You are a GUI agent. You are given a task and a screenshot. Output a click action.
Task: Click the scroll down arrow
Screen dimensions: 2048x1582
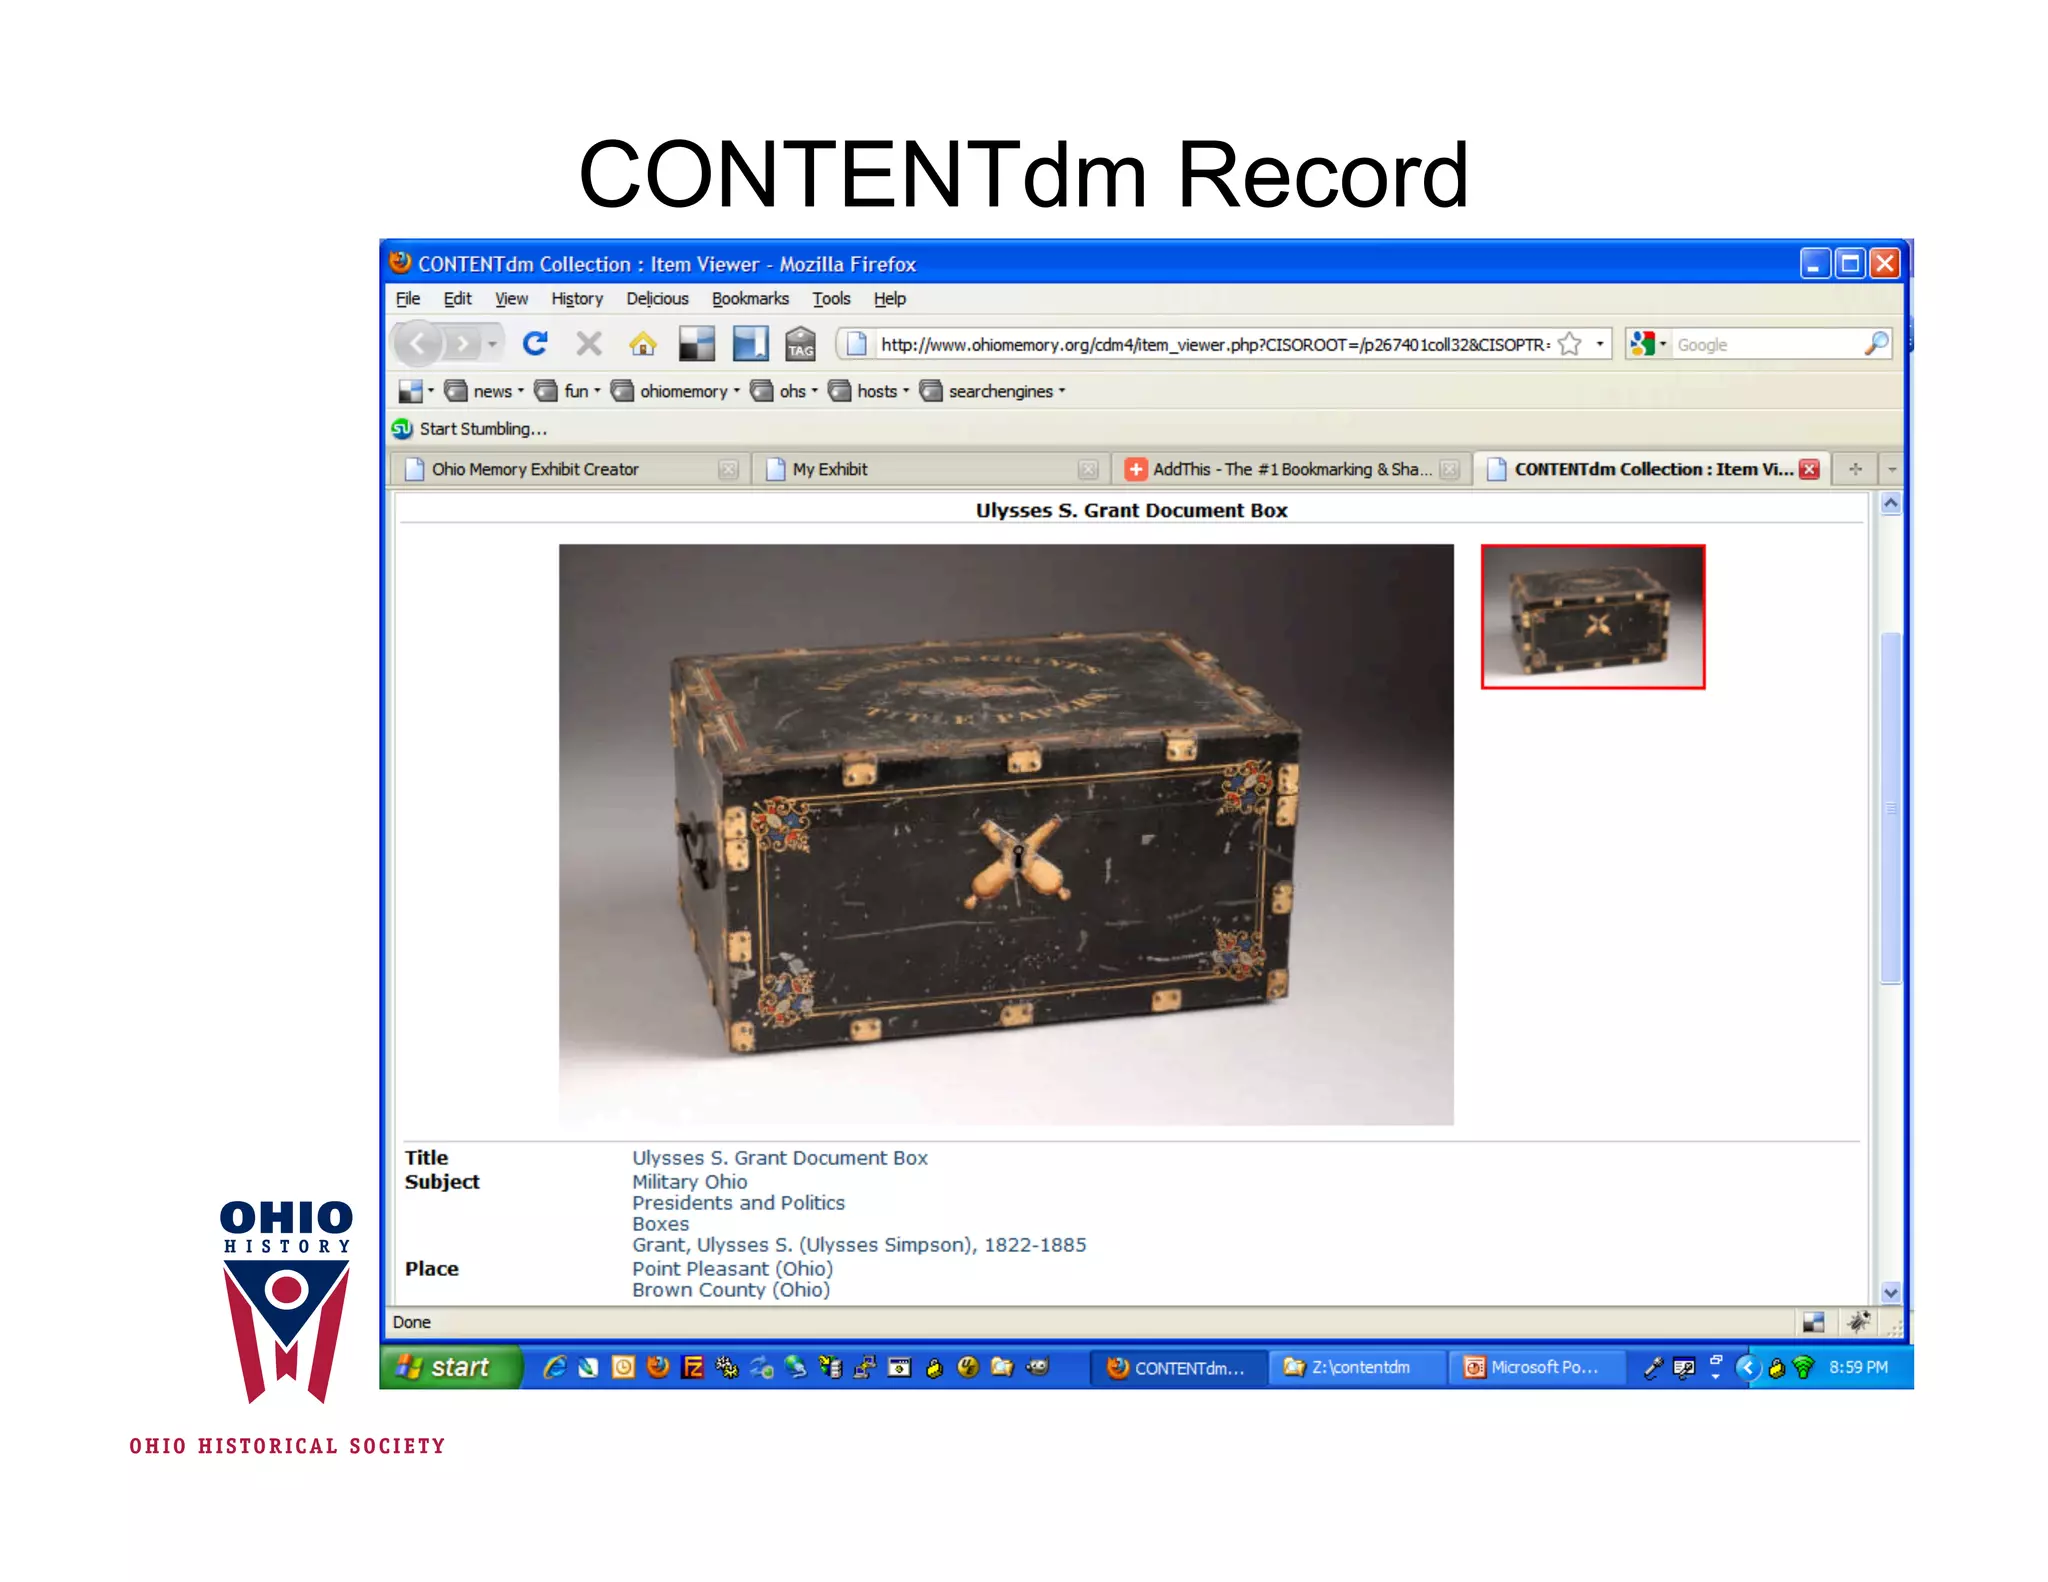(1890, 1292)
